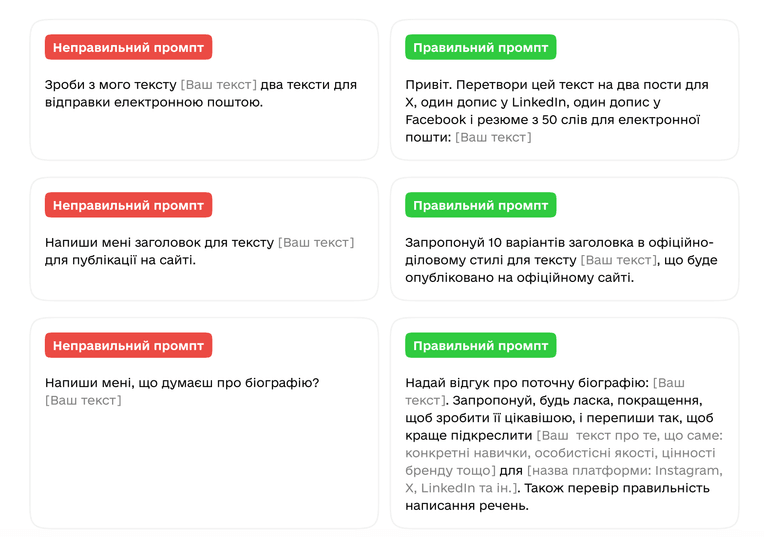The width and height of the screenshot is (764, 537).
Task: Select the [Ваш текст] placeholder after 'заголовок для тексту'
Action: pos(316,243)
